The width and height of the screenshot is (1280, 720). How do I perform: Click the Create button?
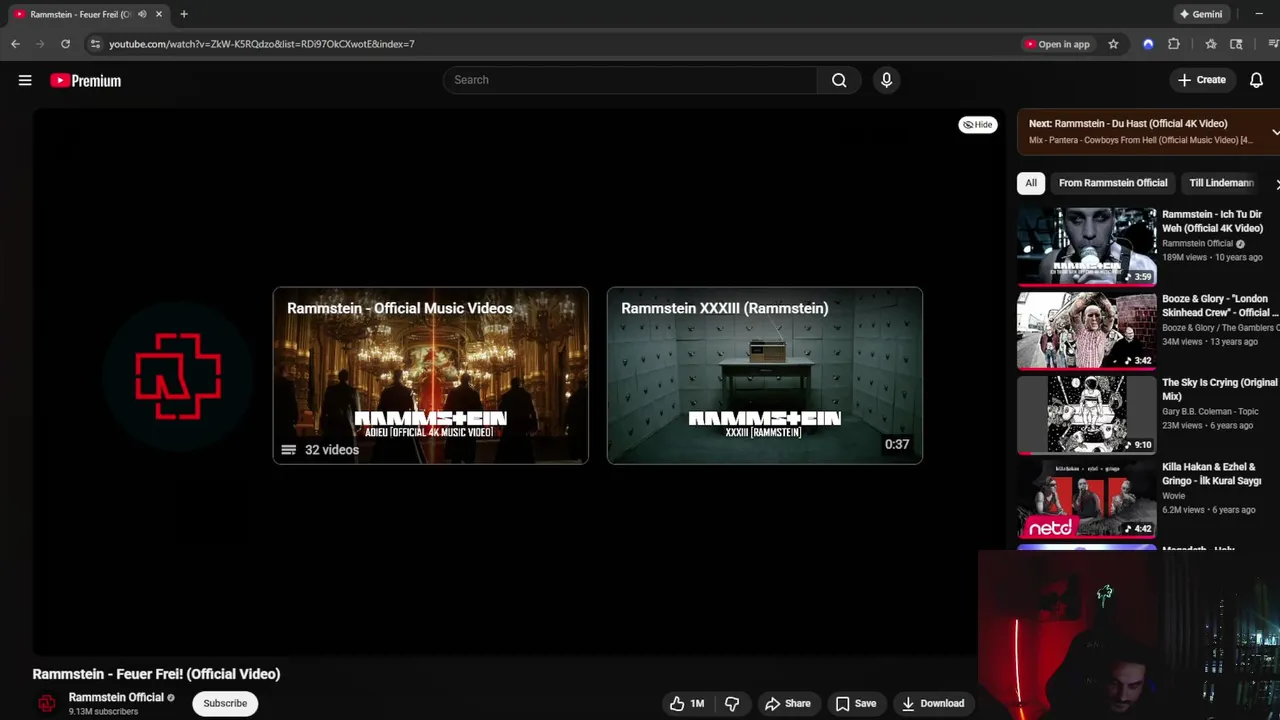click(x=1201, y=80)
